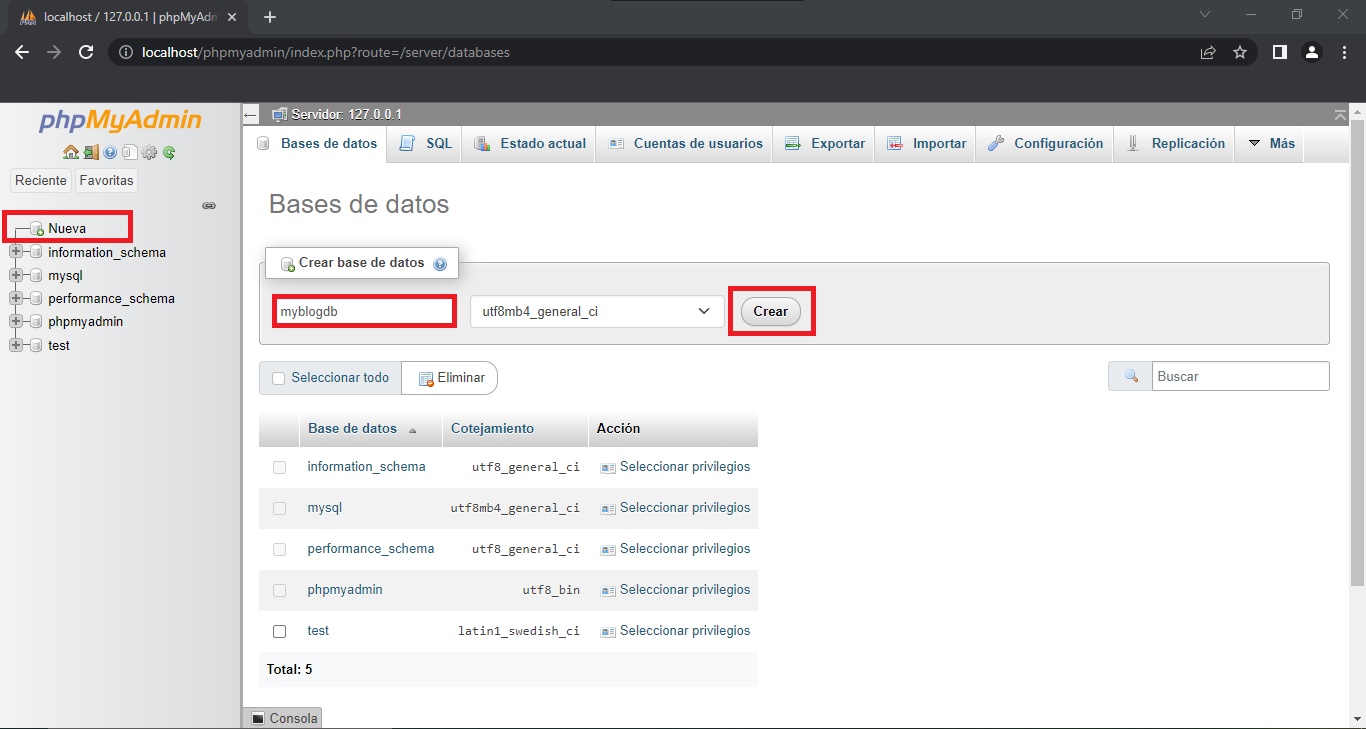This screenshot has width=1366, height=729.
Task: Open navigation panel settings gear icon
Action: [149, 153]
